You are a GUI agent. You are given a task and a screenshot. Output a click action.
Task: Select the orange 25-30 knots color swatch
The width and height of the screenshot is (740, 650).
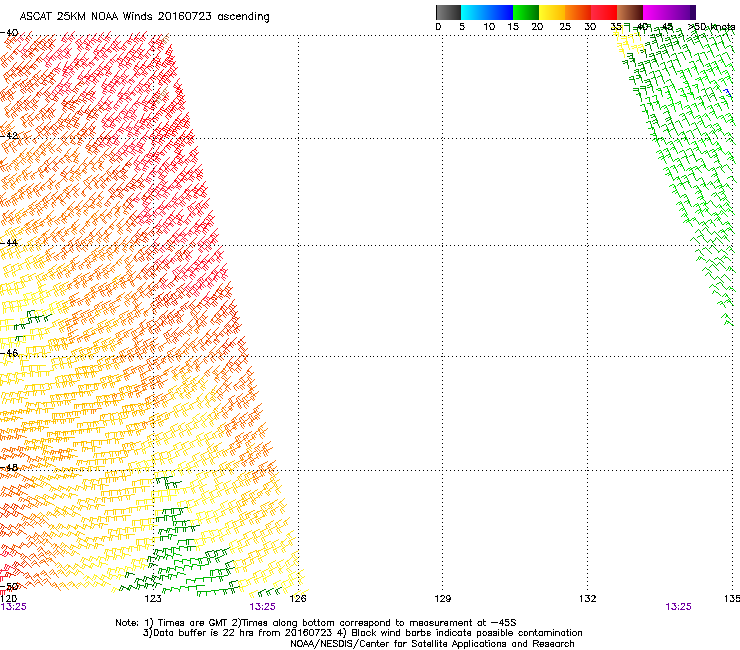(578, 12)
